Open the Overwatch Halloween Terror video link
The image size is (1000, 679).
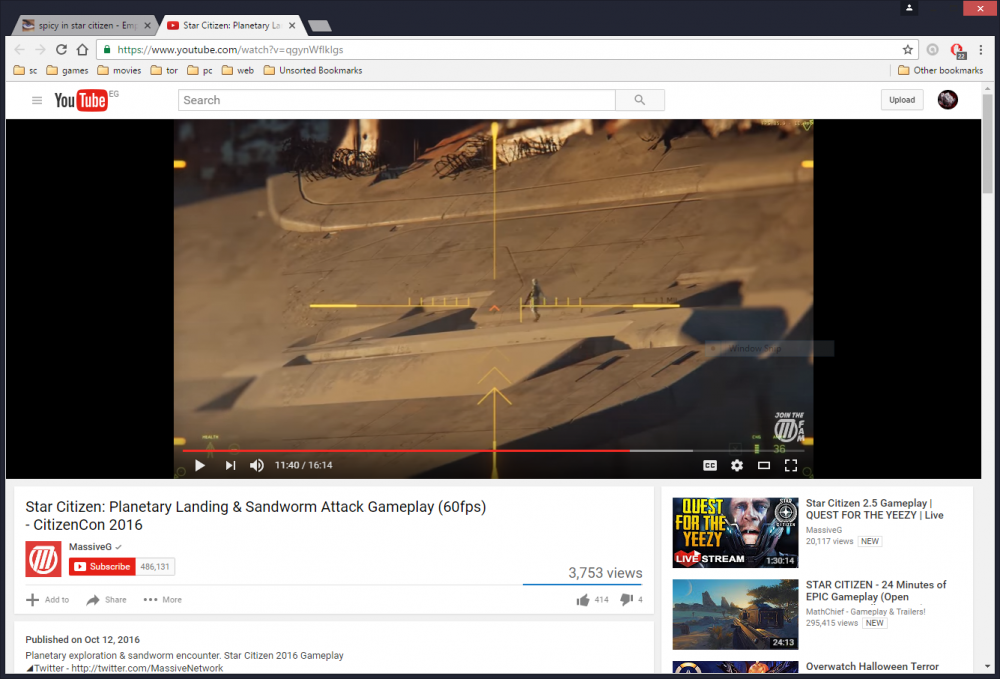[x=872, y=667]
